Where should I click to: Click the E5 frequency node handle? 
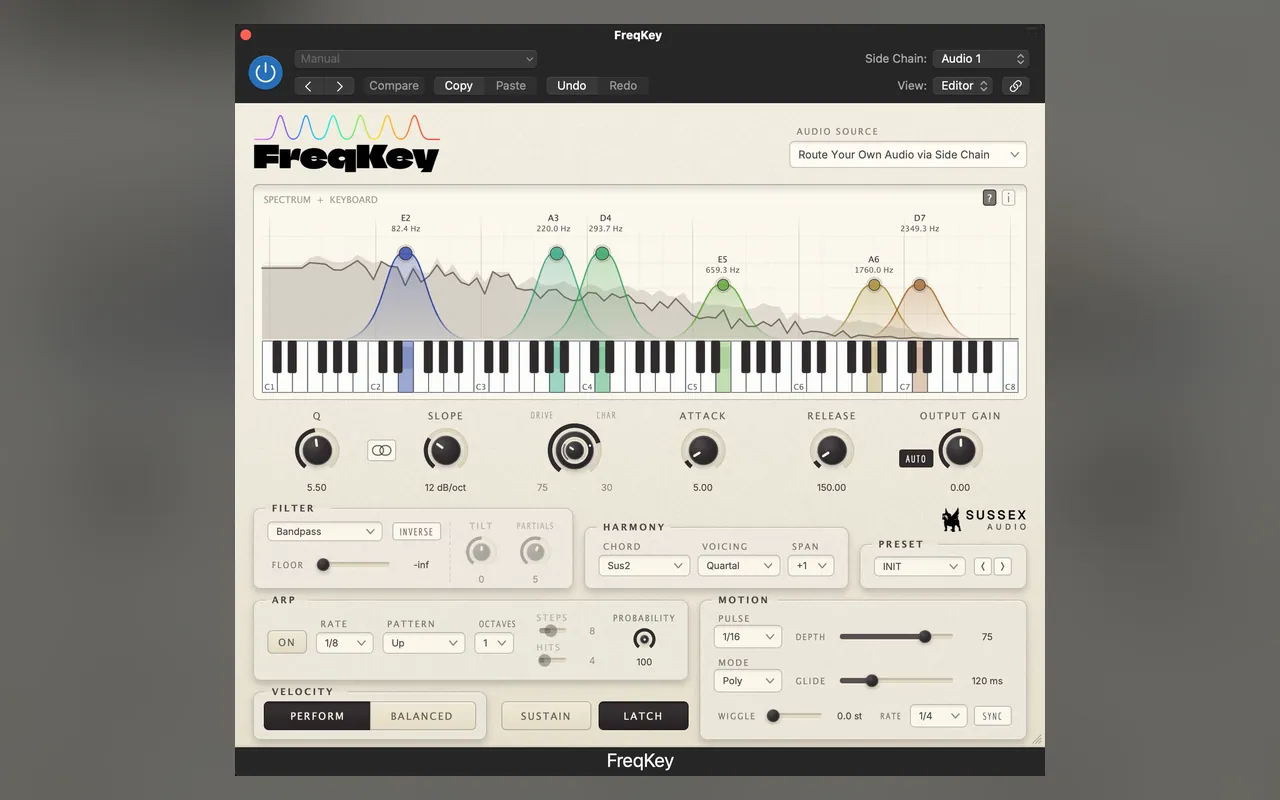tap(723, 285)
